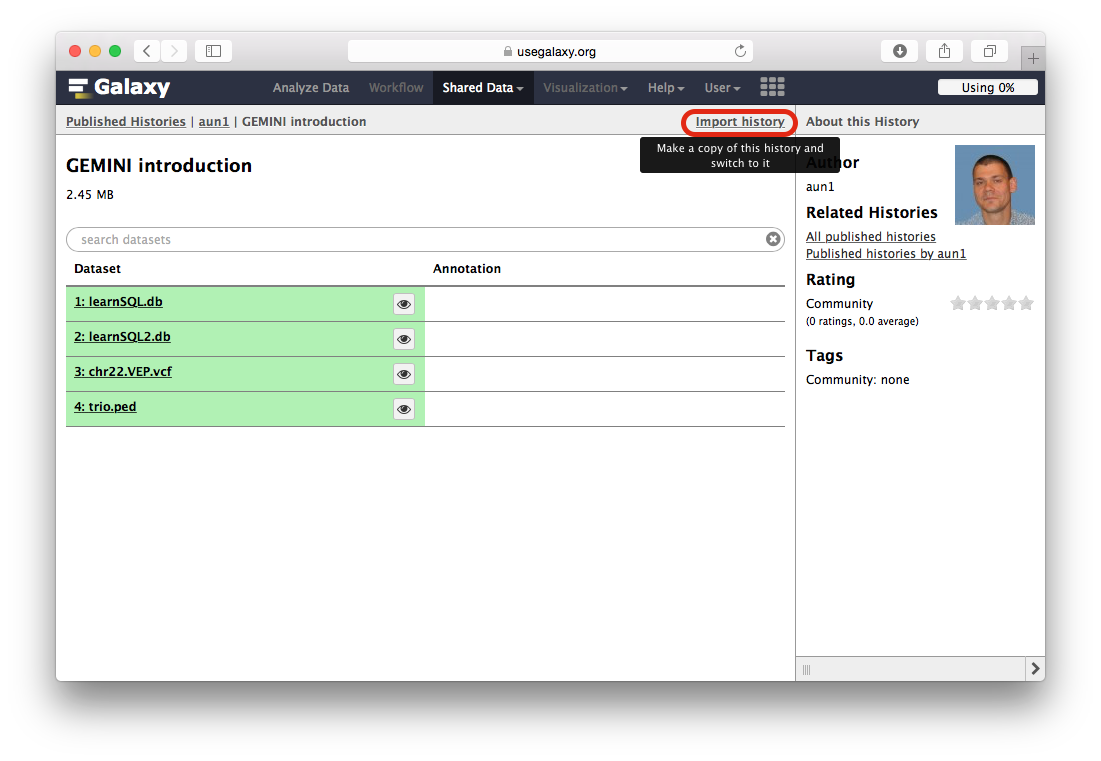Click the Annotation column header
1101x761 pixels.
point(467,268)
